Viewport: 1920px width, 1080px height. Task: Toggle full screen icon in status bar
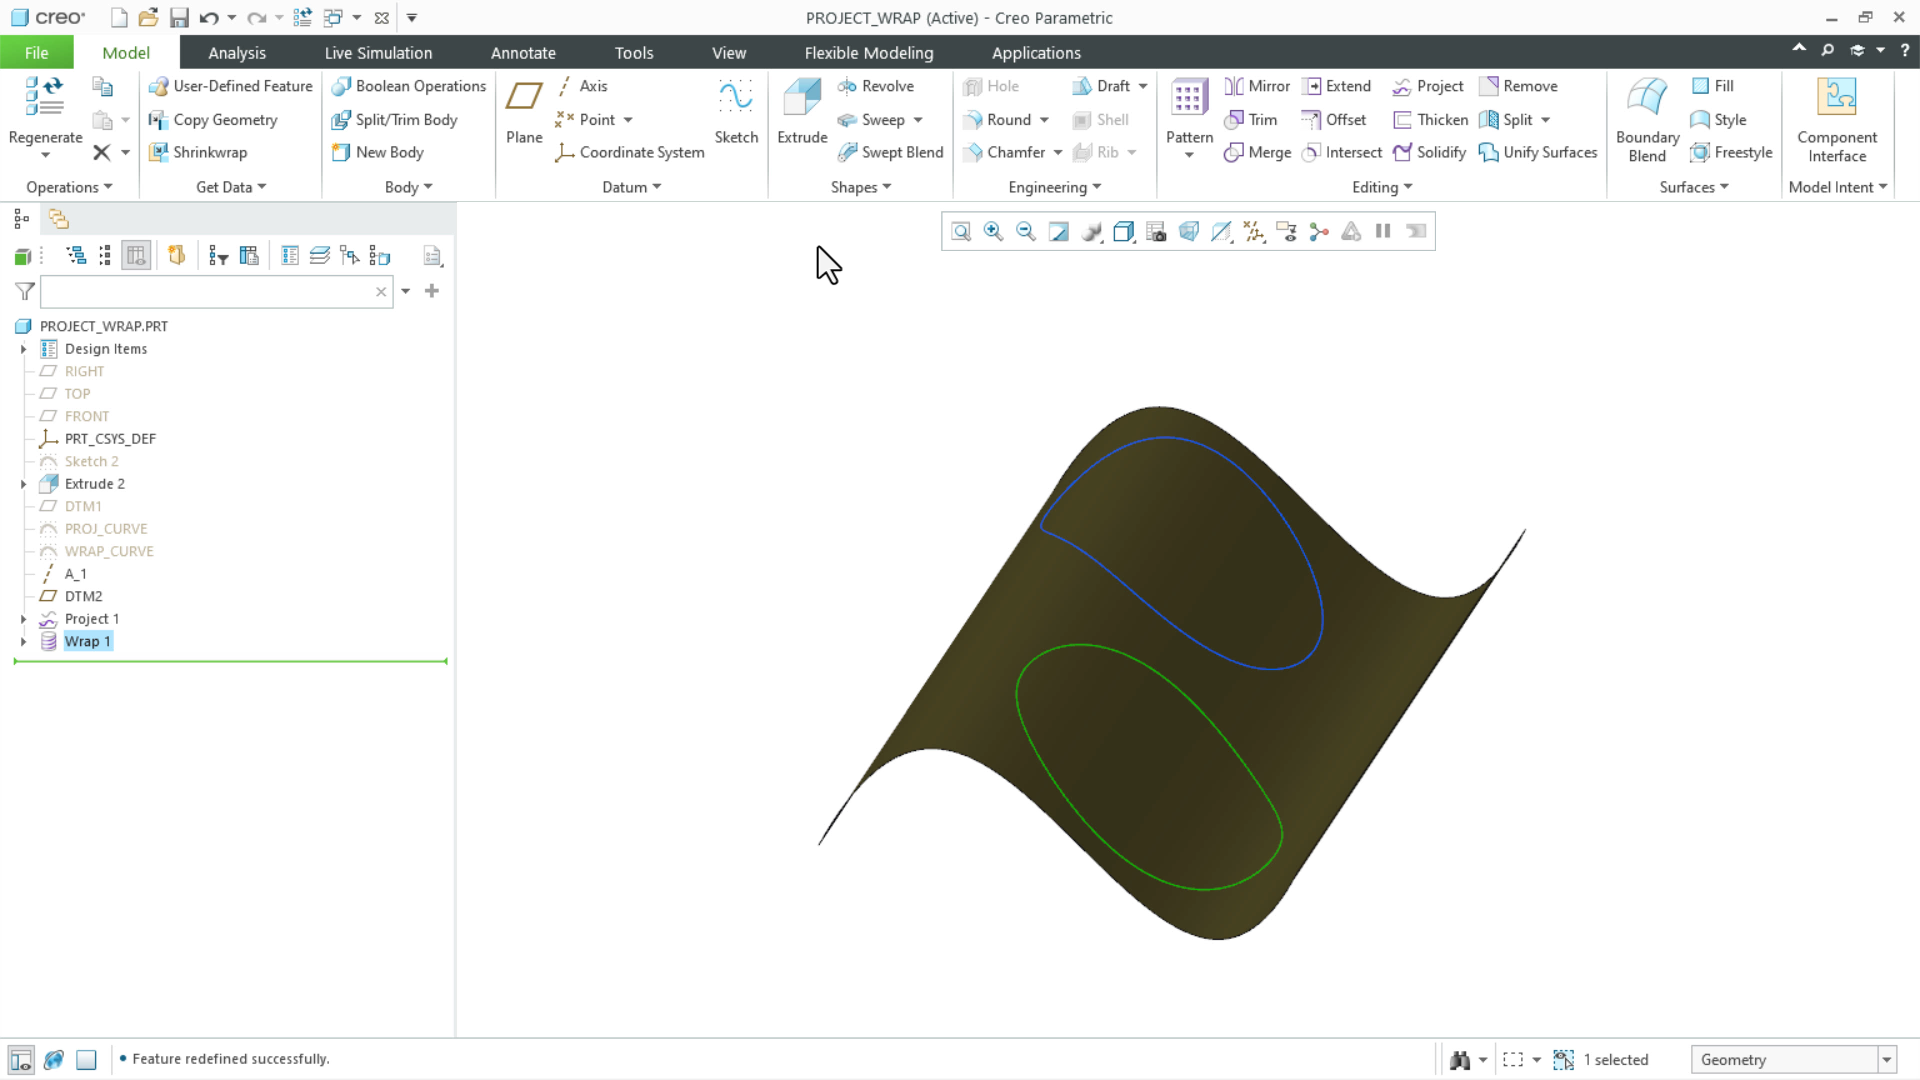point(87,1060)
